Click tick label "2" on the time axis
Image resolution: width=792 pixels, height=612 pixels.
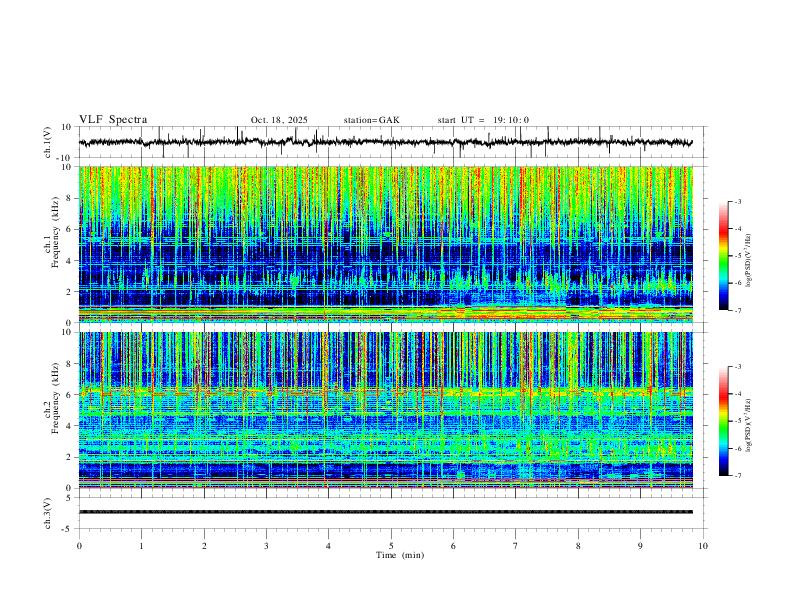click(204, 546)
